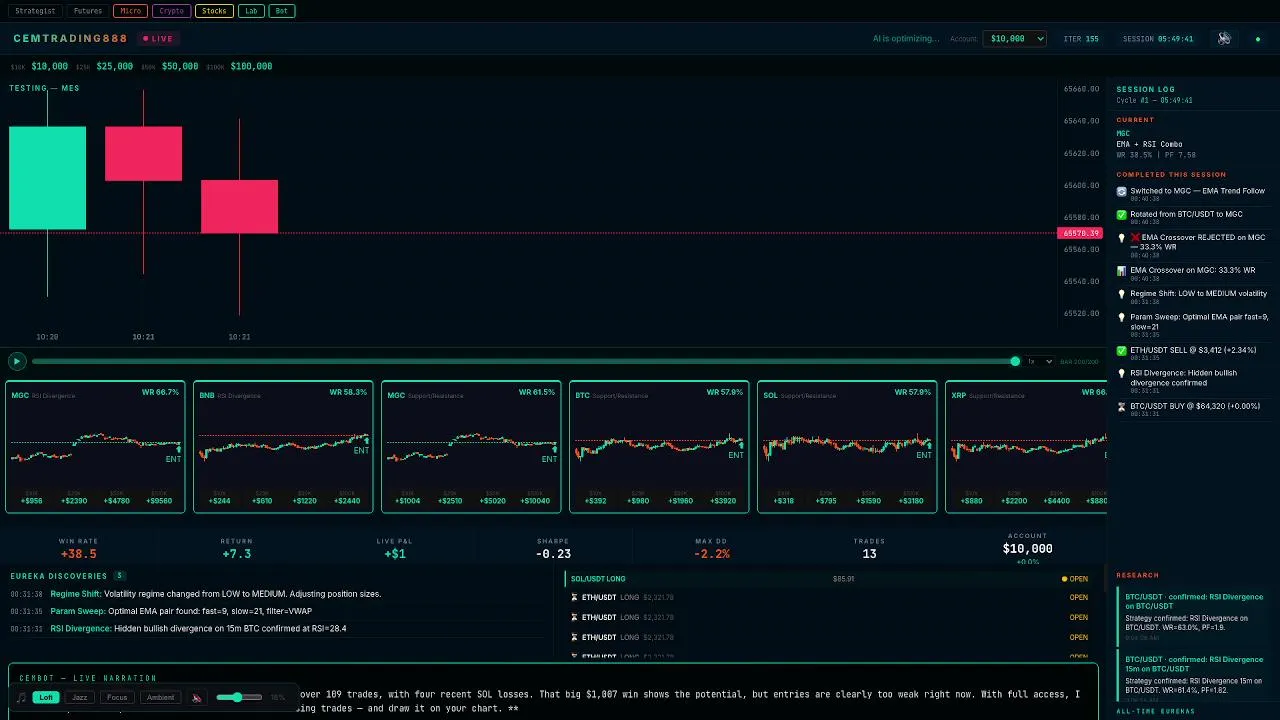1280x720 pixels.
Task: Click green check beside ETH/USDT SELL entry
Action: tap(1121, 351)
